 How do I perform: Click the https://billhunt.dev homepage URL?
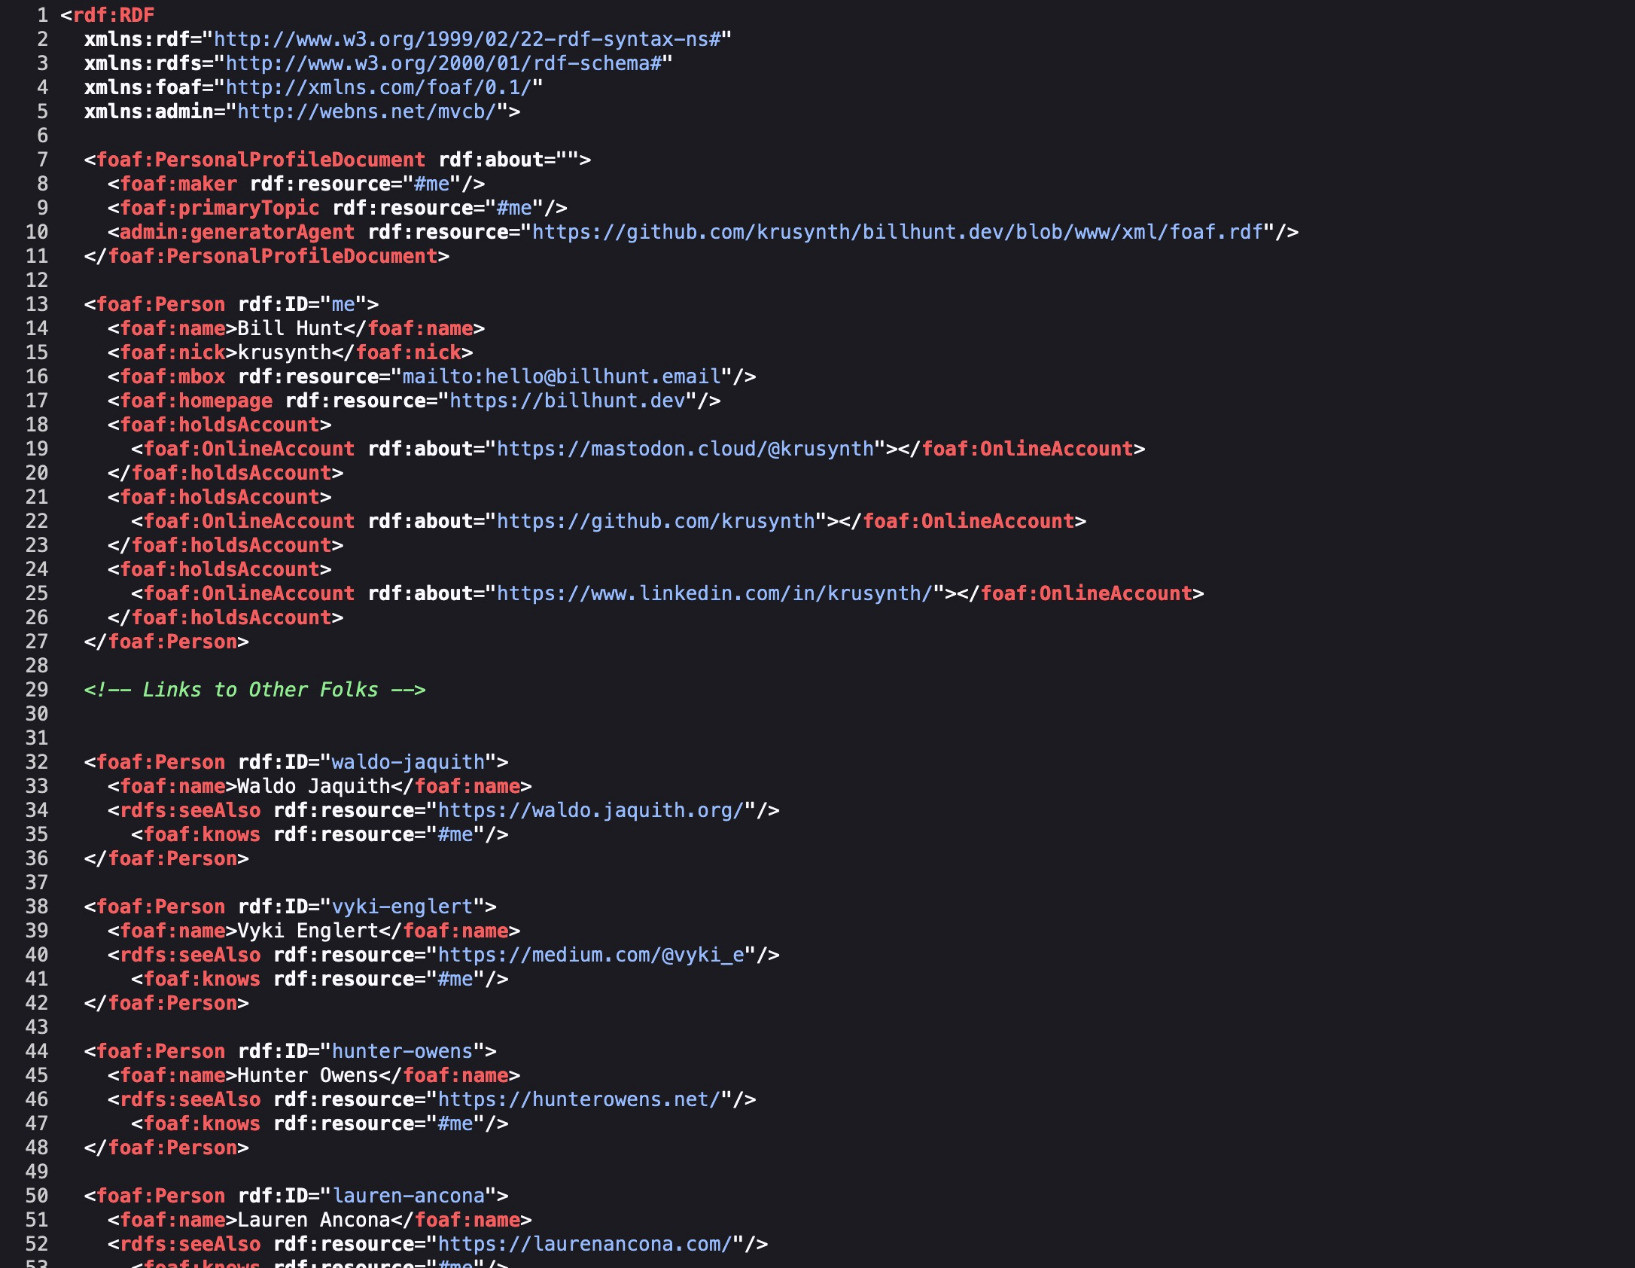(567, 401)
